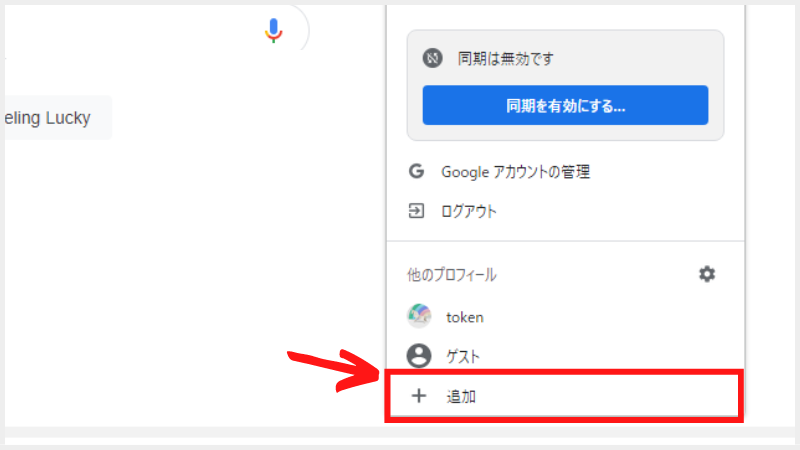800x450 pixels.
Task: Click the 他のプロフィール section heading
Action: tap(452, 275)
